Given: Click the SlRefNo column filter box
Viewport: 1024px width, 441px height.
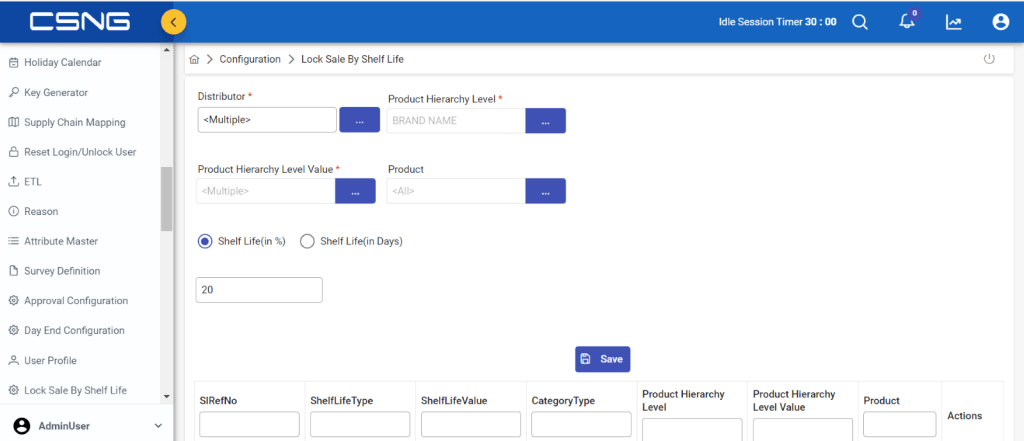Looking at the screenshot, I should [x=249, y=424].
